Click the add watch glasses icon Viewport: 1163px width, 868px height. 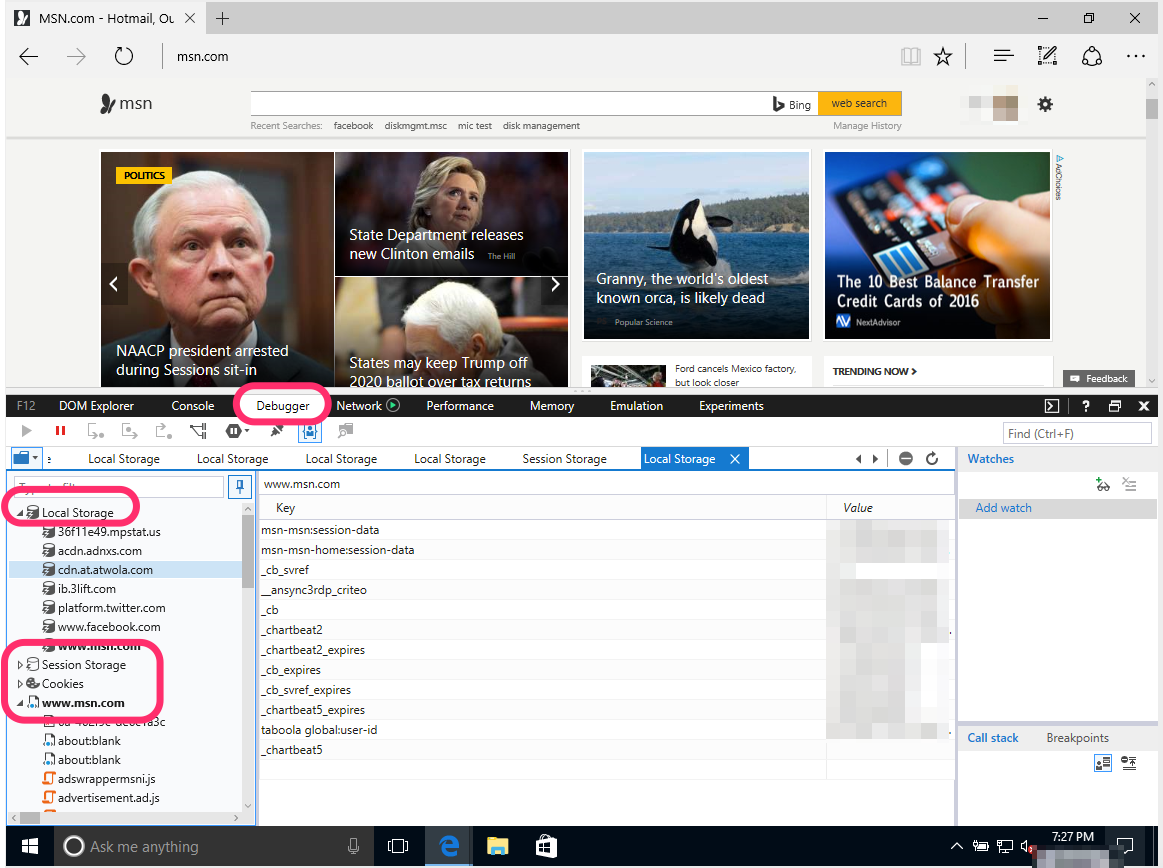(x=1103, y=484)
